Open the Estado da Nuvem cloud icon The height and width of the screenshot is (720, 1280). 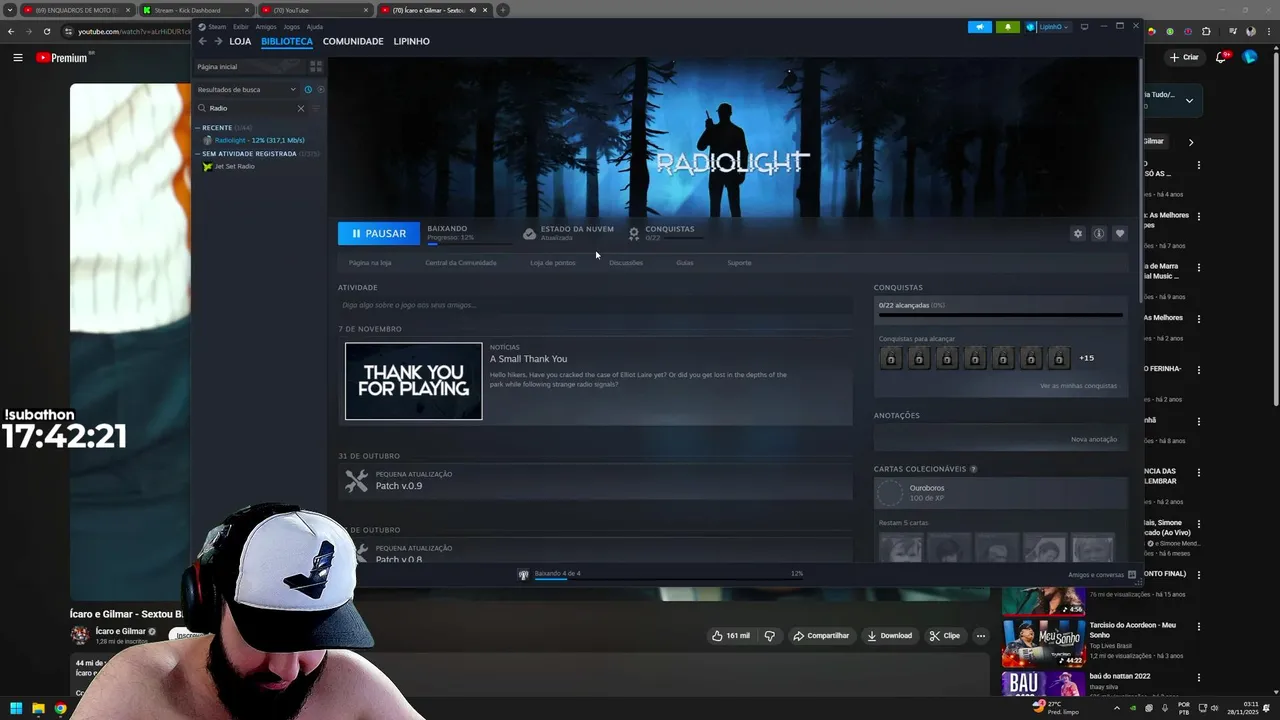click(529, 233)
